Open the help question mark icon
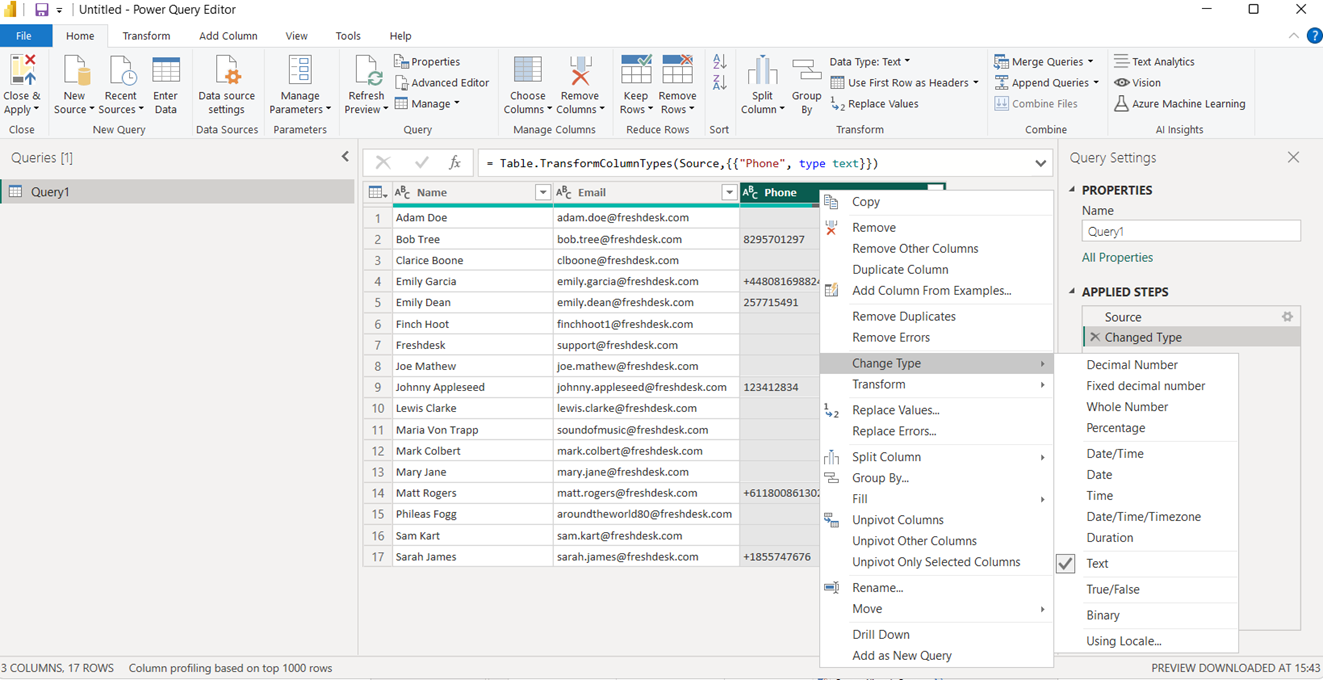 (x=1313, y=36)
